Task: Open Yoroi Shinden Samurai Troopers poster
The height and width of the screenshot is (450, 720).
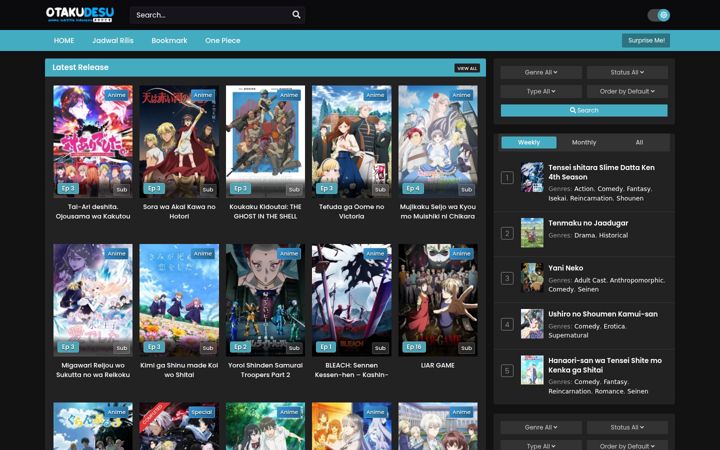Action: [265, 300]
